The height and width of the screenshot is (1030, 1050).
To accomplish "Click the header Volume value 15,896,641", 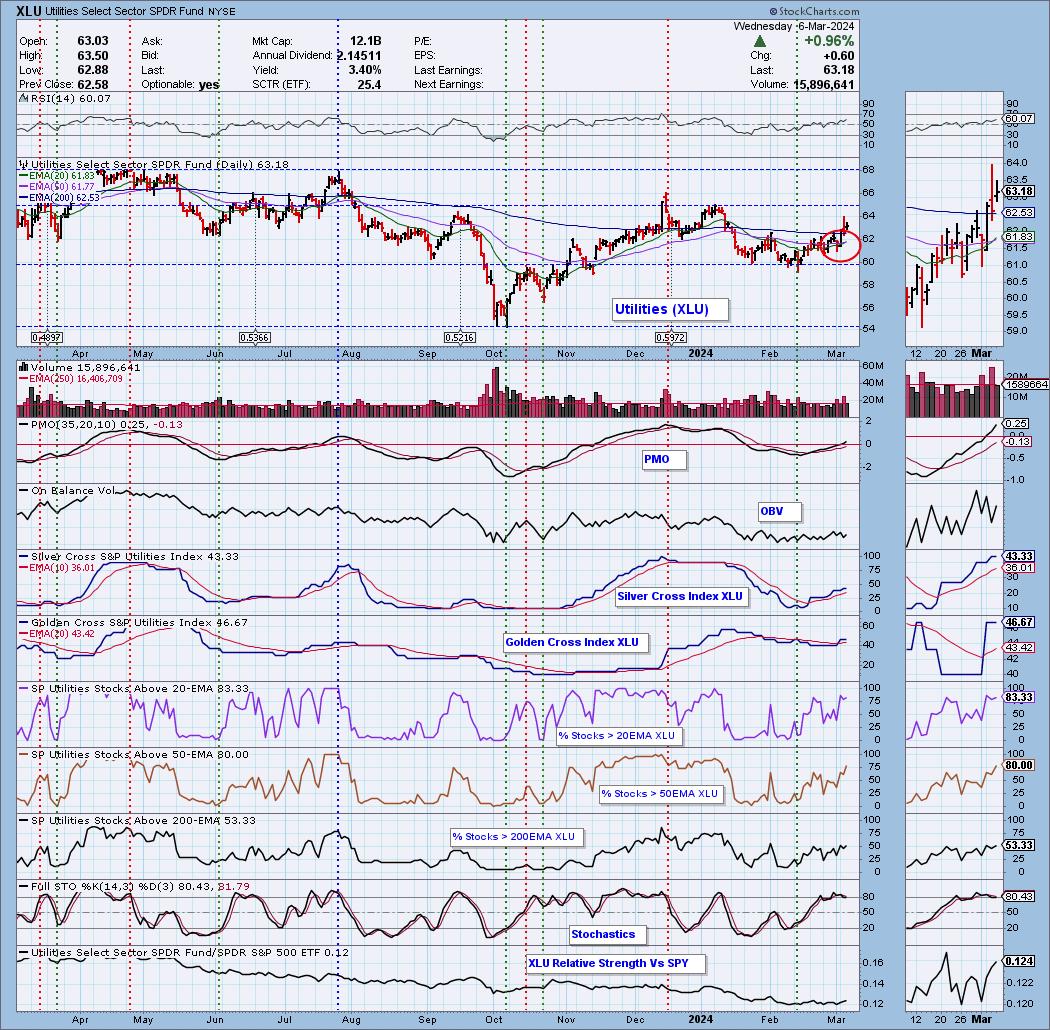I will pos(823,84).
